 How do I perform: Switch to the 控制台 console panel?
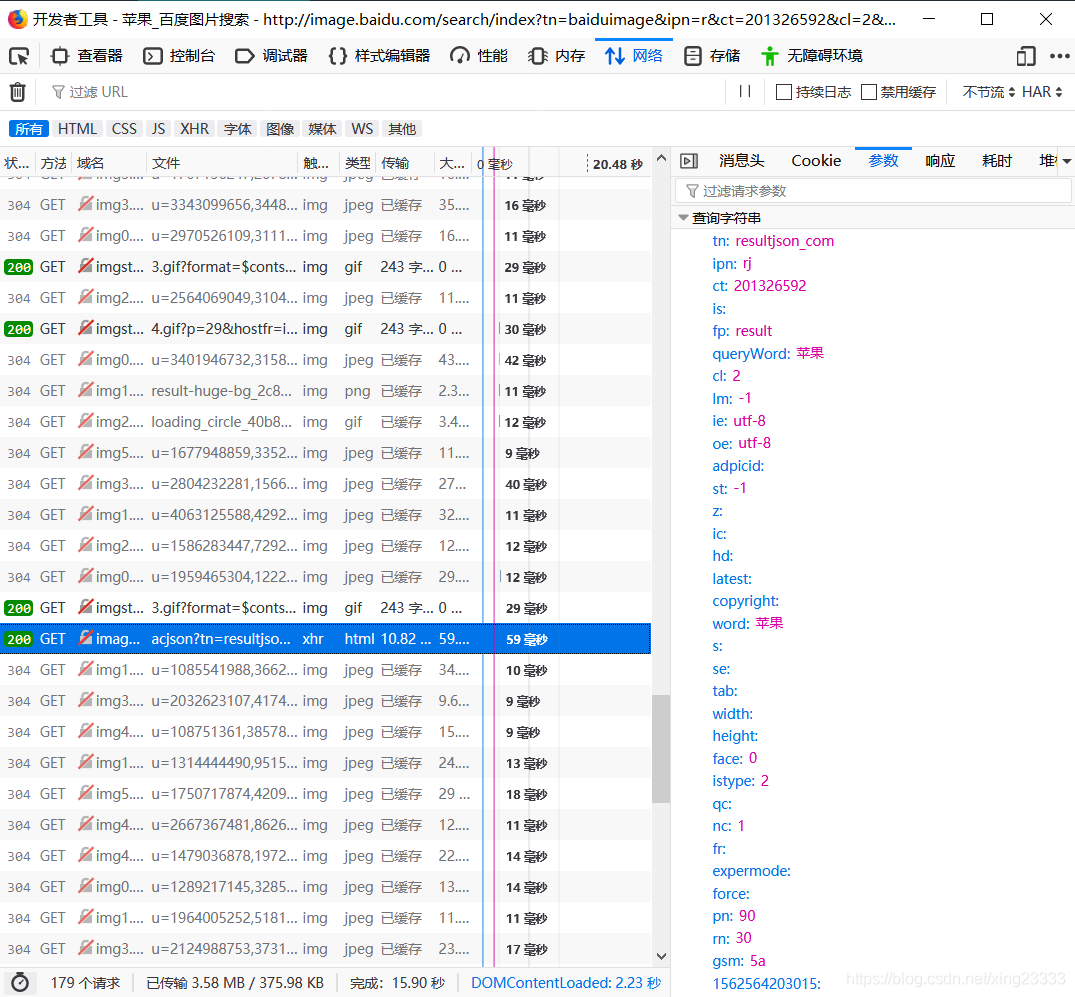(x=179, y=56)
